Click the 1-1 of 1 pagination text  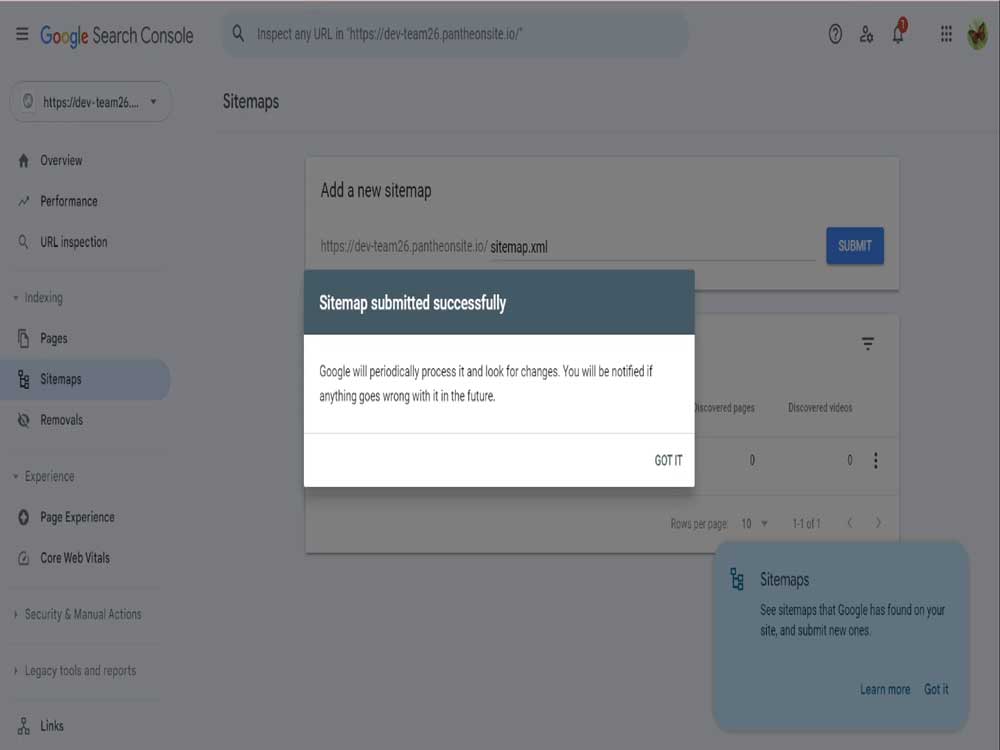coord(806,524)
